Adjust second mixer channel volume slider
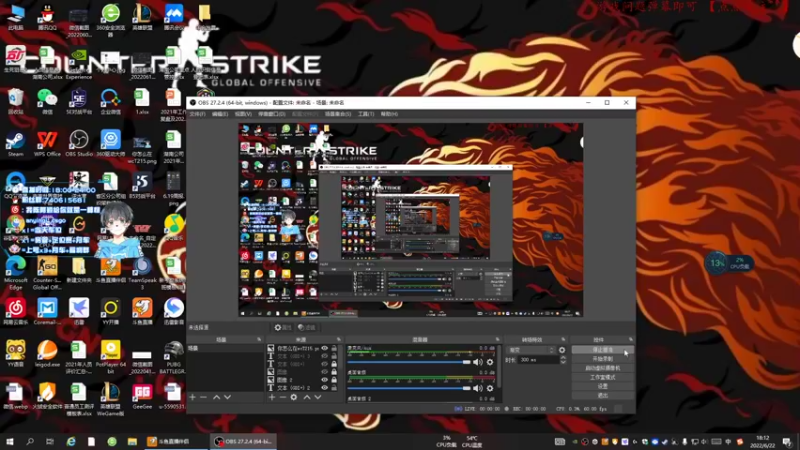 [409, 388]
